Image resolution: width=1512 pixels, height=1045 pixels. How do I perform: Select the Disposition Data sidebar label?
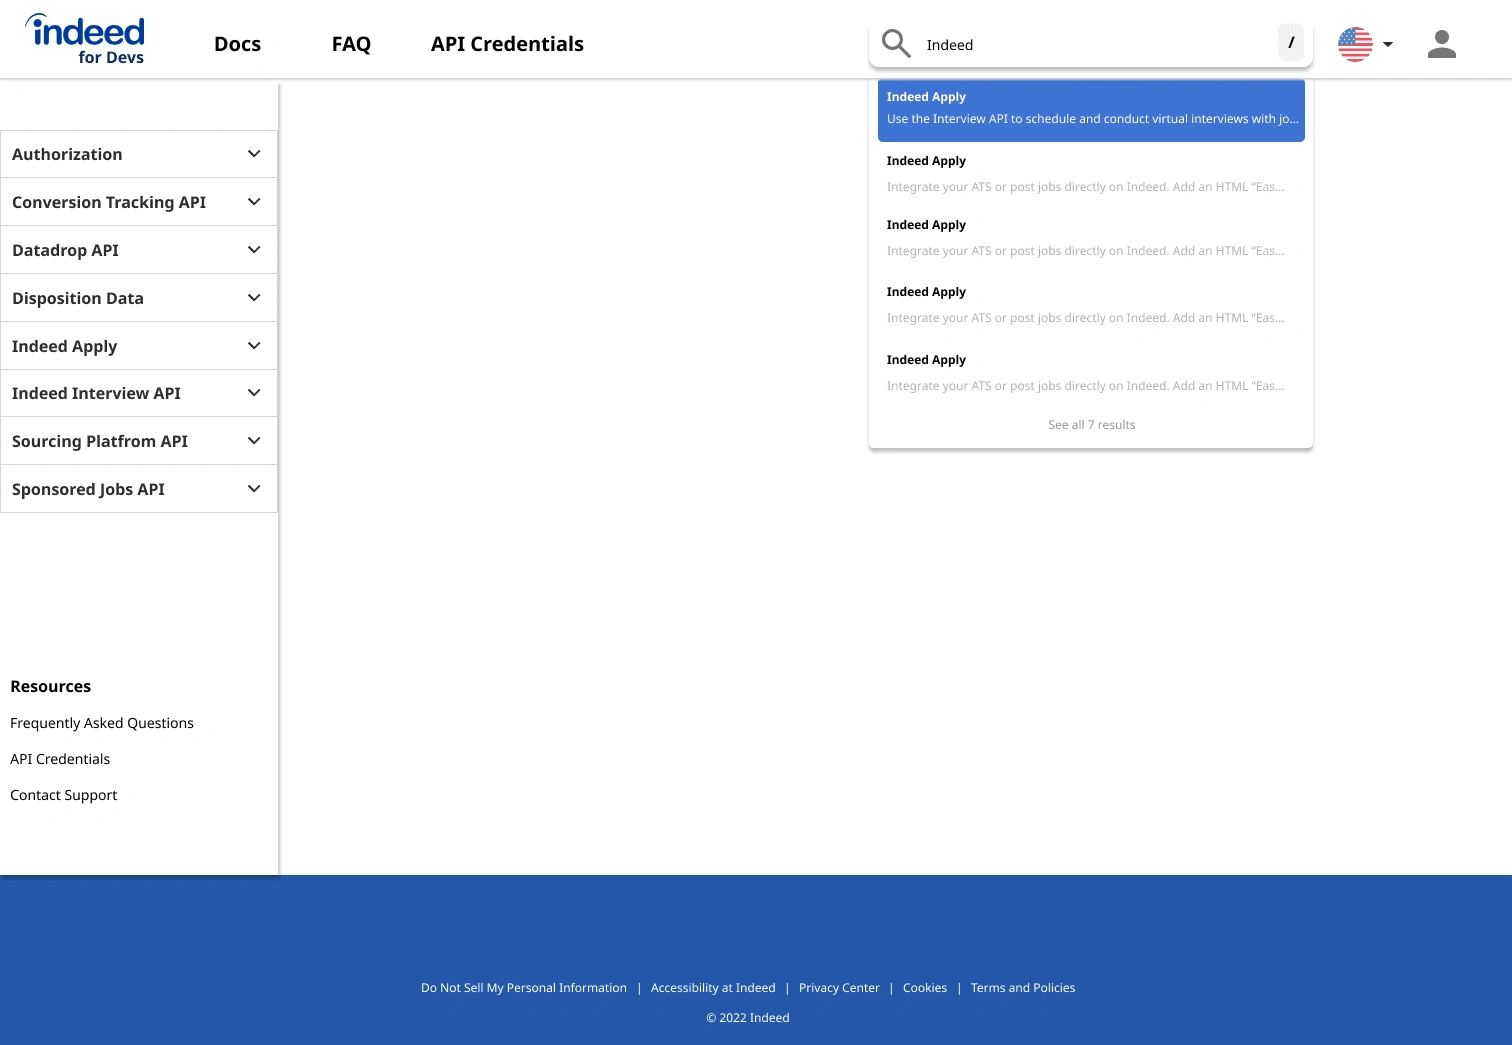tap(78, 298)
